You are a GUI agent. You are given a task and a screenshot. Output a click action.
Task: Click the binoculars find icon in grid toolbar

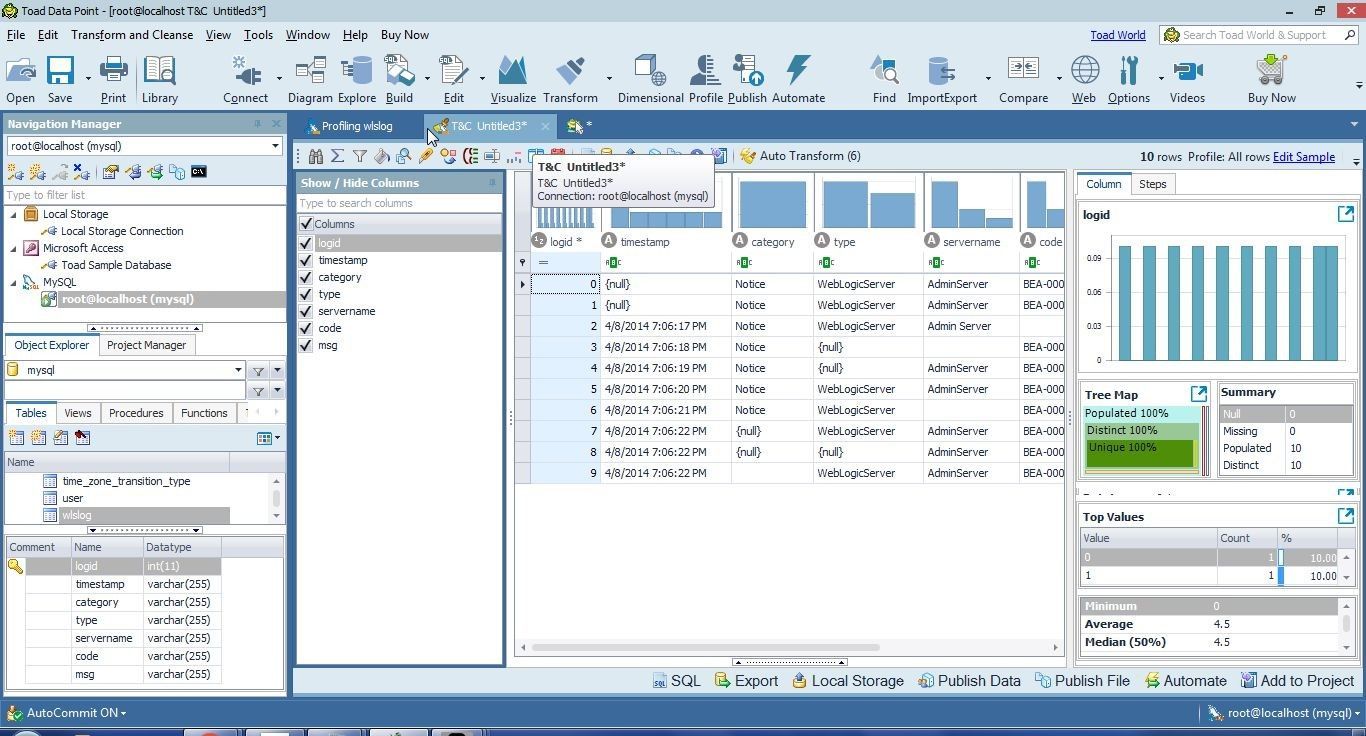316,156
